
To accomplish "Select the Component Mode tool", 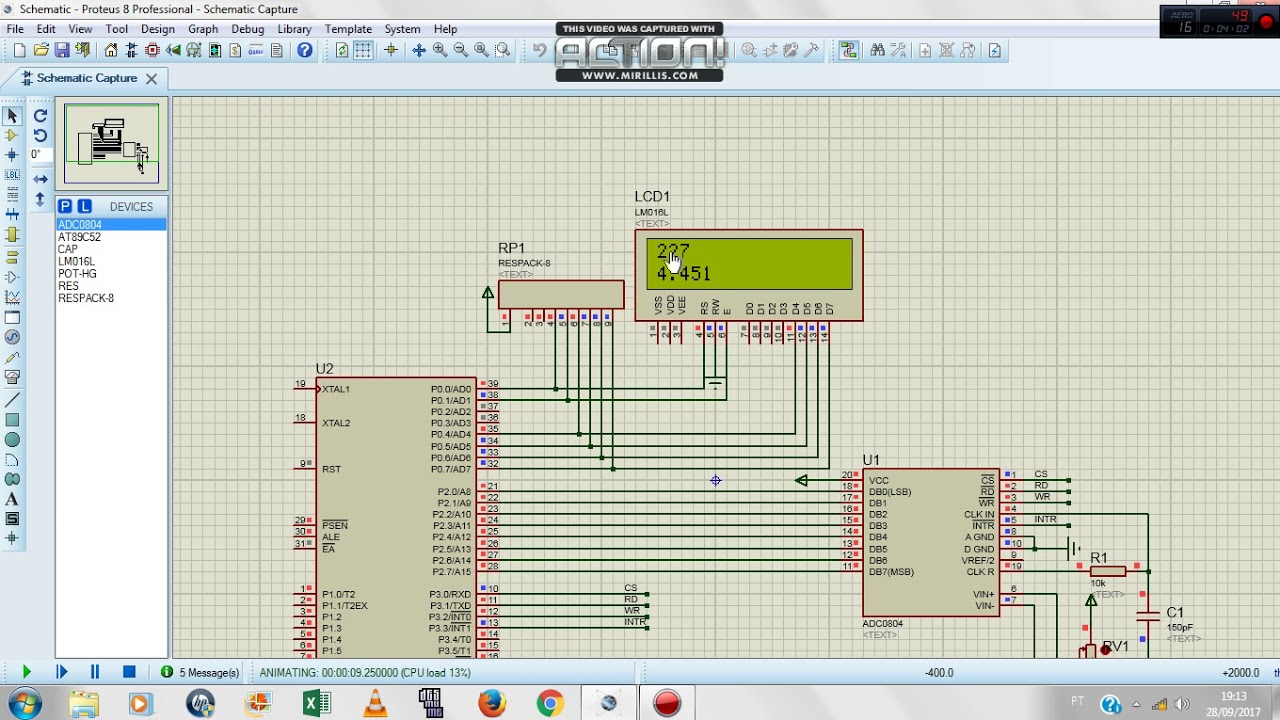I will pyautogui.click(x=12, y=135).
